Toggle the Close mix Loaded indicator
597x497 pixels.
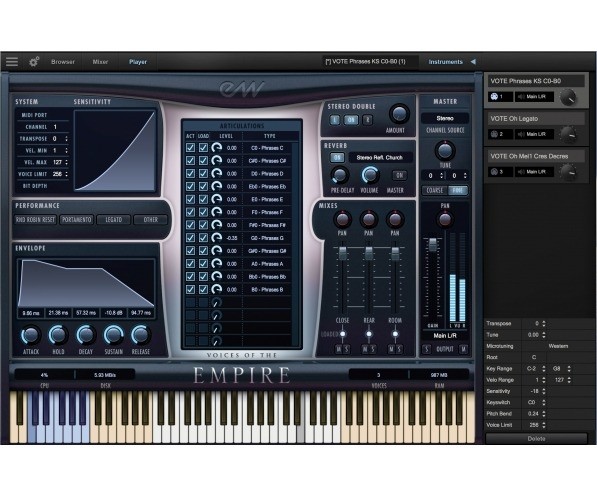tap(343, 334)
